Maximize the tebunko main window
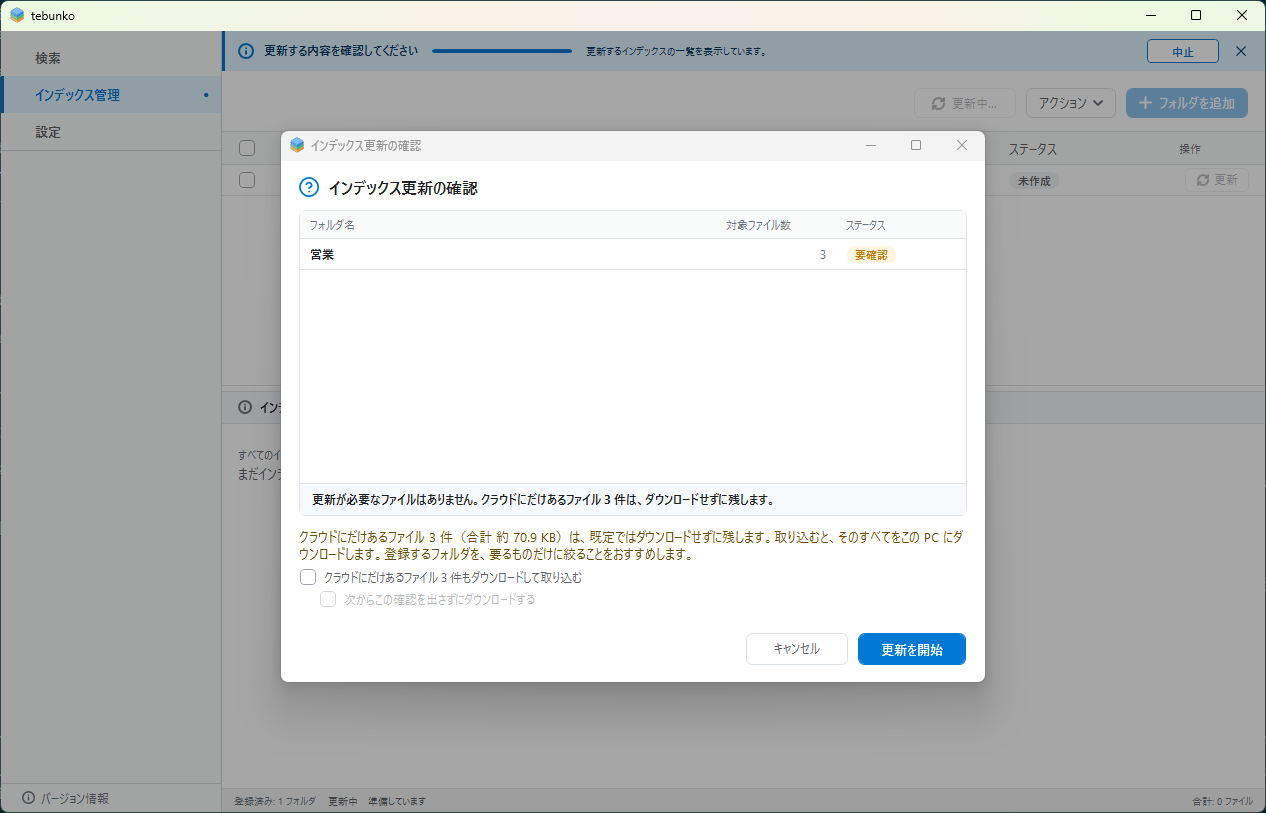 pos(1196,15)
